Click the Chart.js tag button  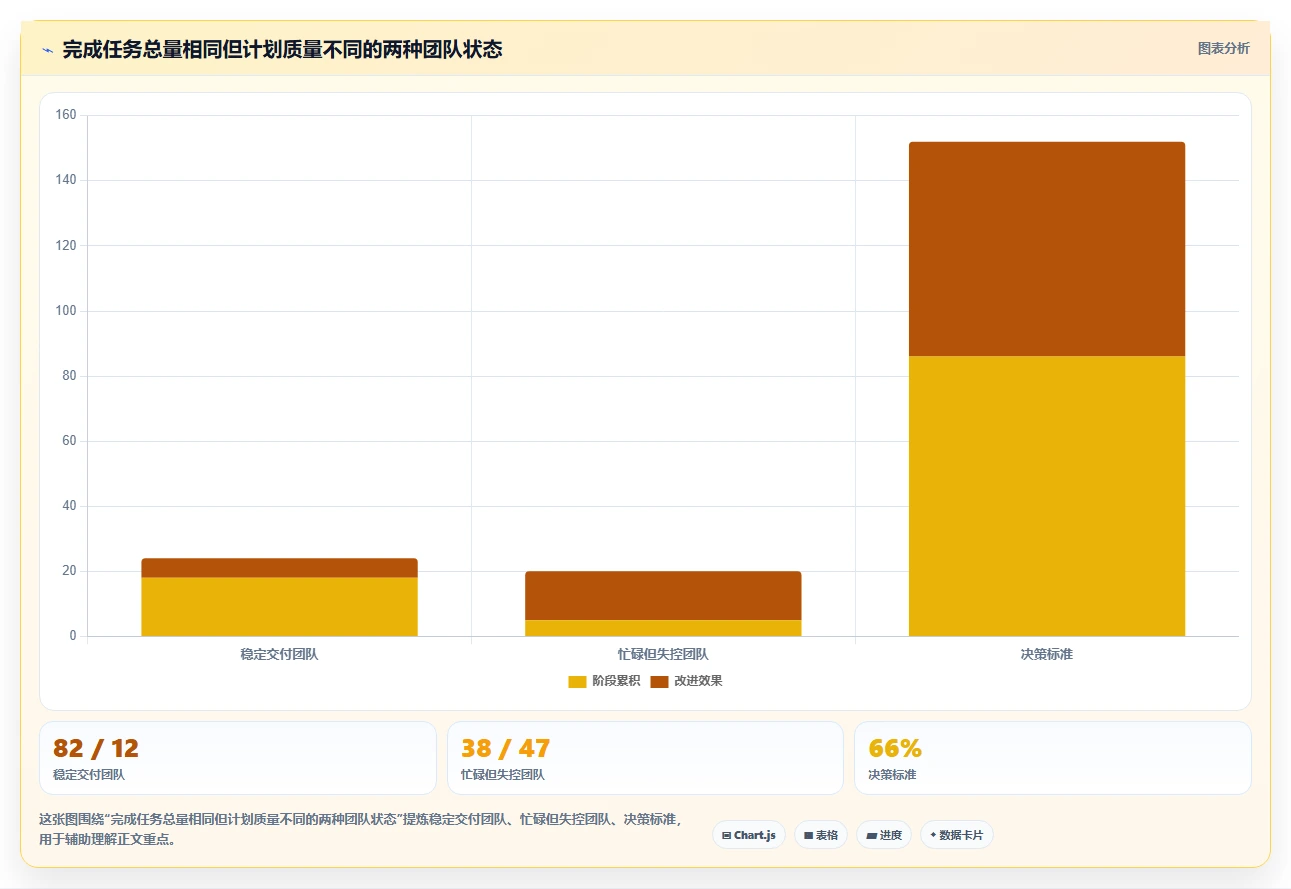(x=749, y=835)
